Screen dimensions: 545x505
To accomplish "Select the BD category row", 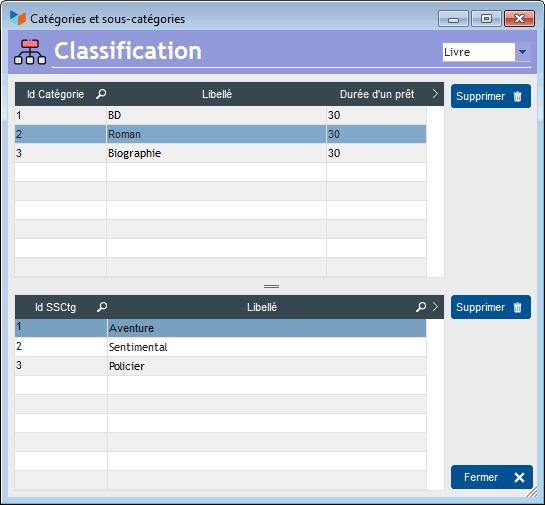I will [x=220, y=115].
